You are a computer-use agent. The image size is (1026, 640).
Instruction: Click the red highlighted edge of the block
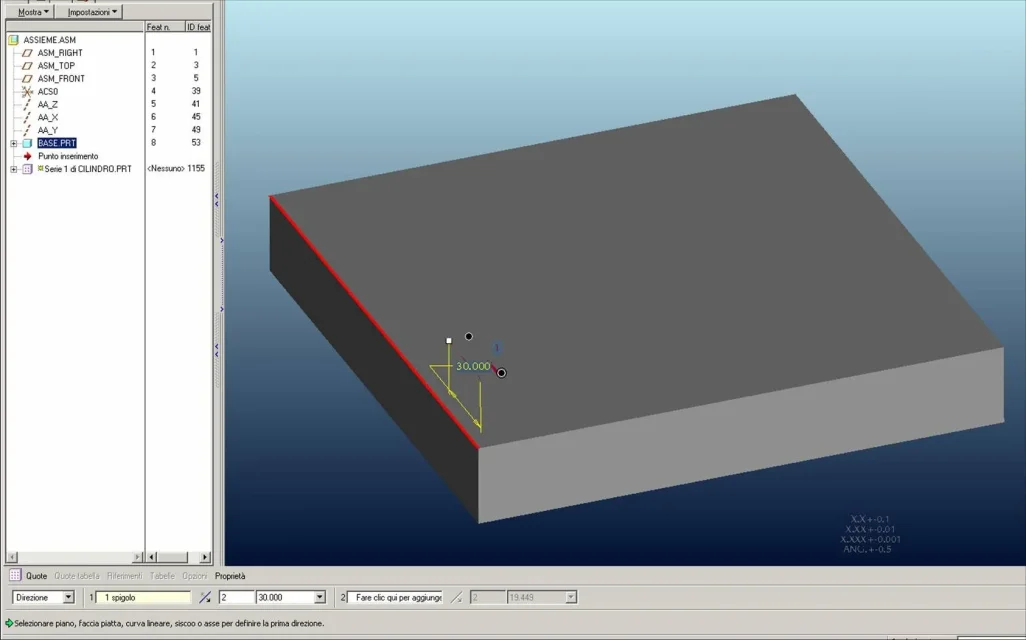coord(374,322)
